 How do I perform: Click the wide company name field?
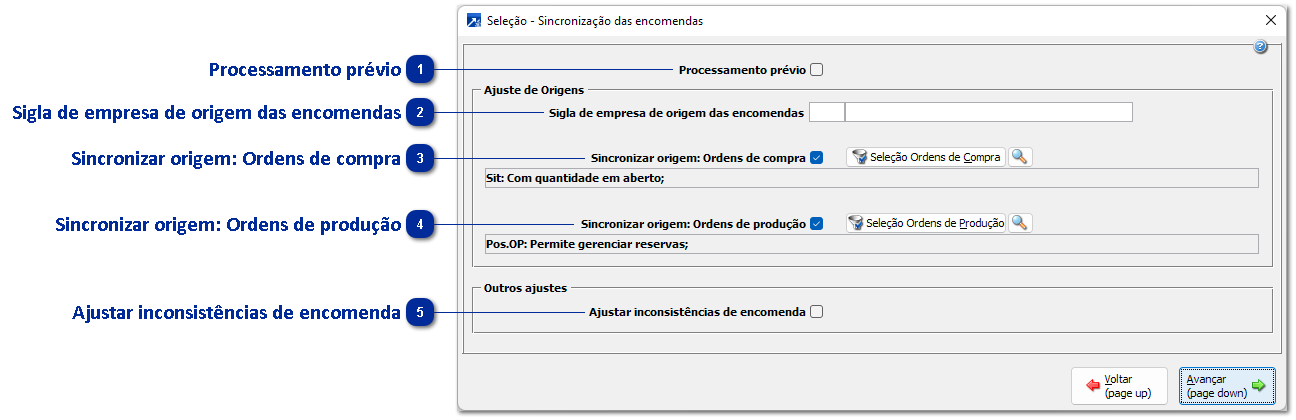988,112
